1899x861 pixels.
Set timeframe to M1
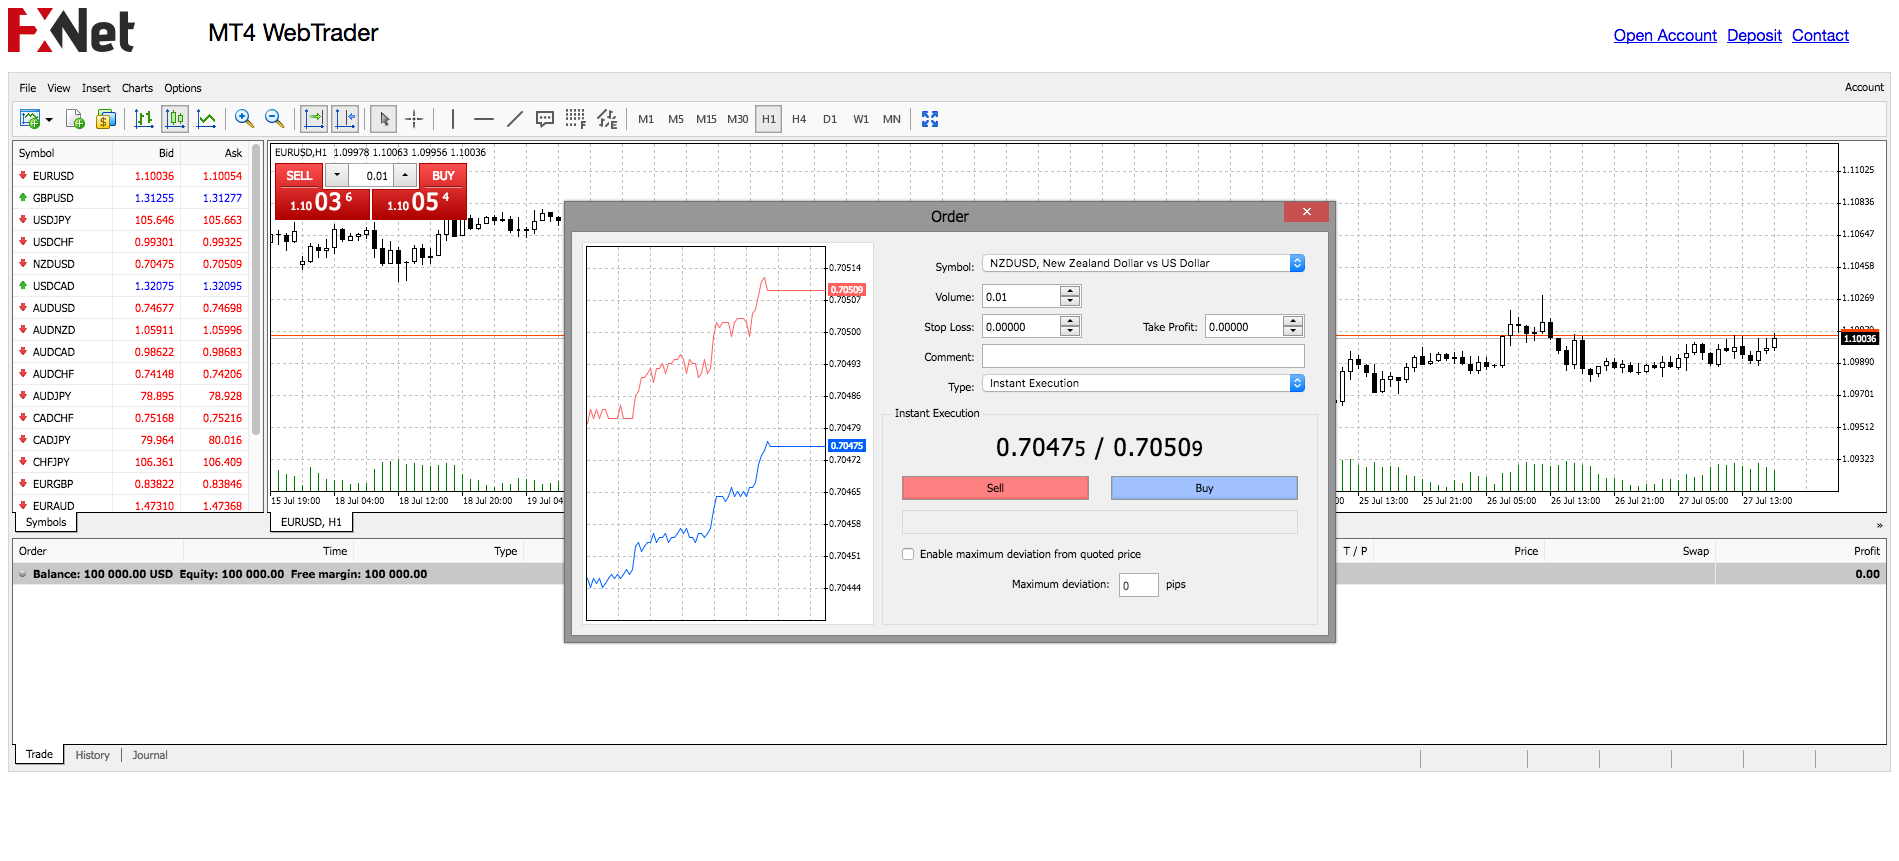646,119
